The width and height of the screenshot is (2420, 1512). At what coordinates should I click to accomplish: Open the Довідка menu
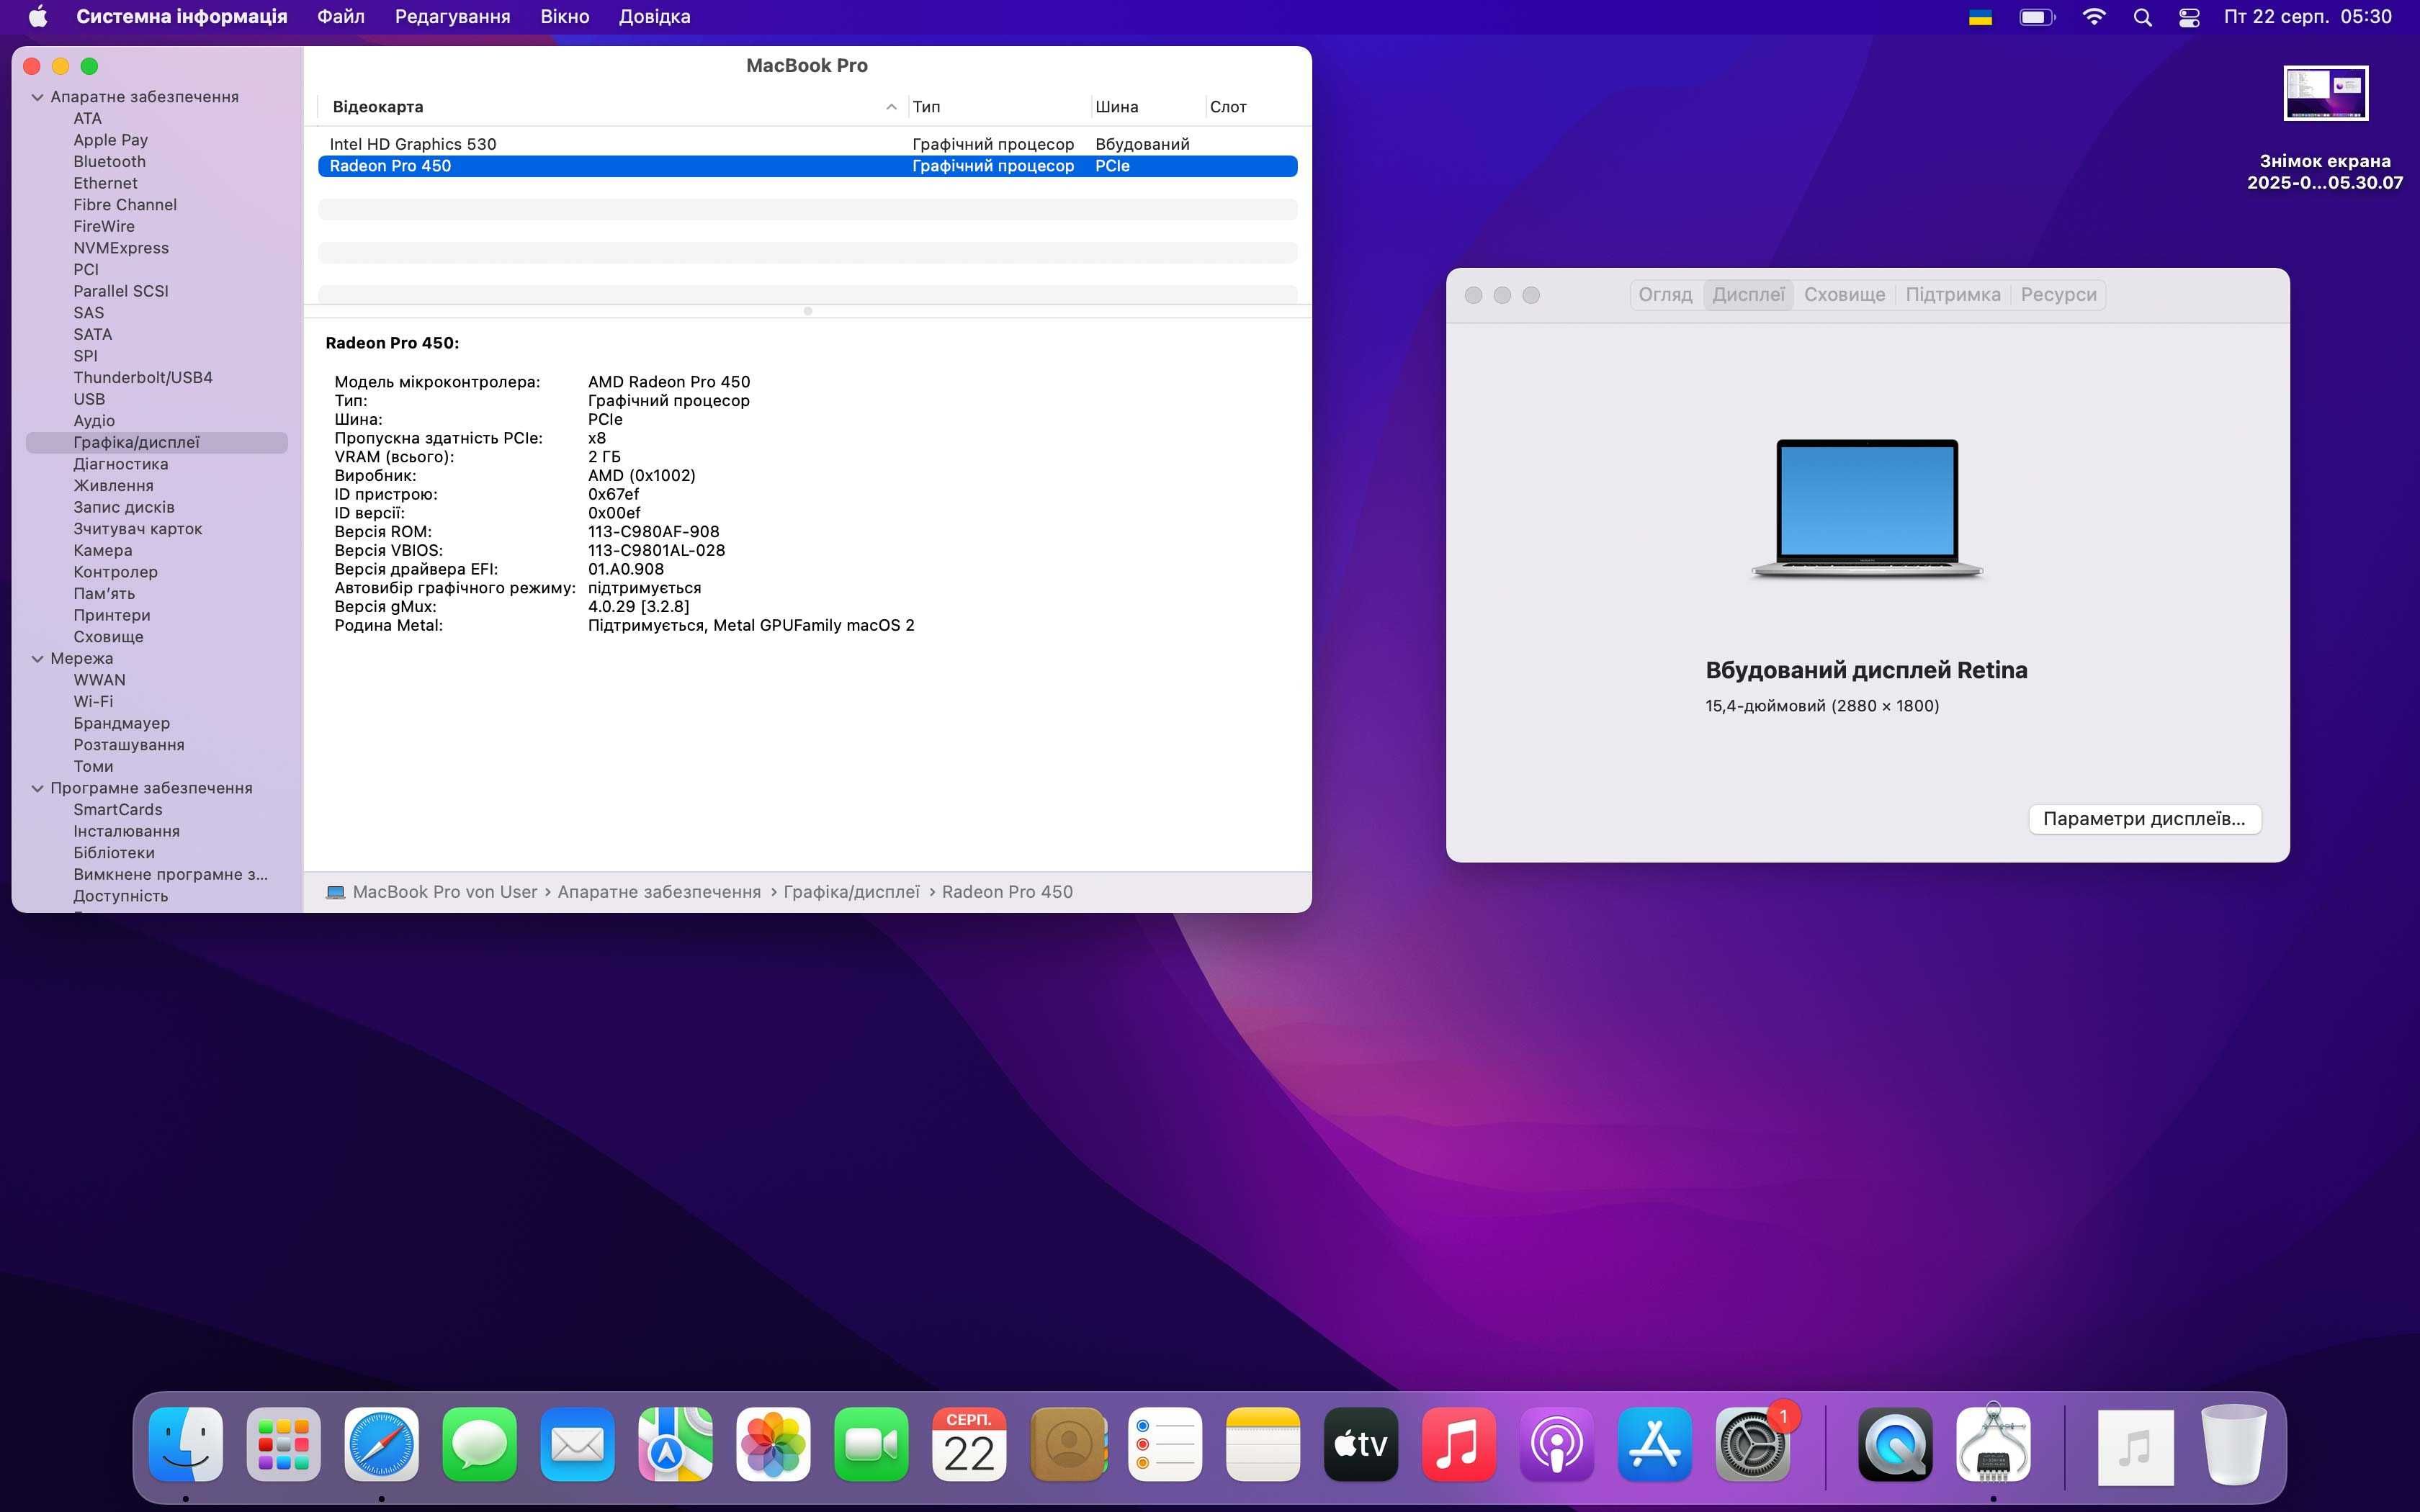654,17
